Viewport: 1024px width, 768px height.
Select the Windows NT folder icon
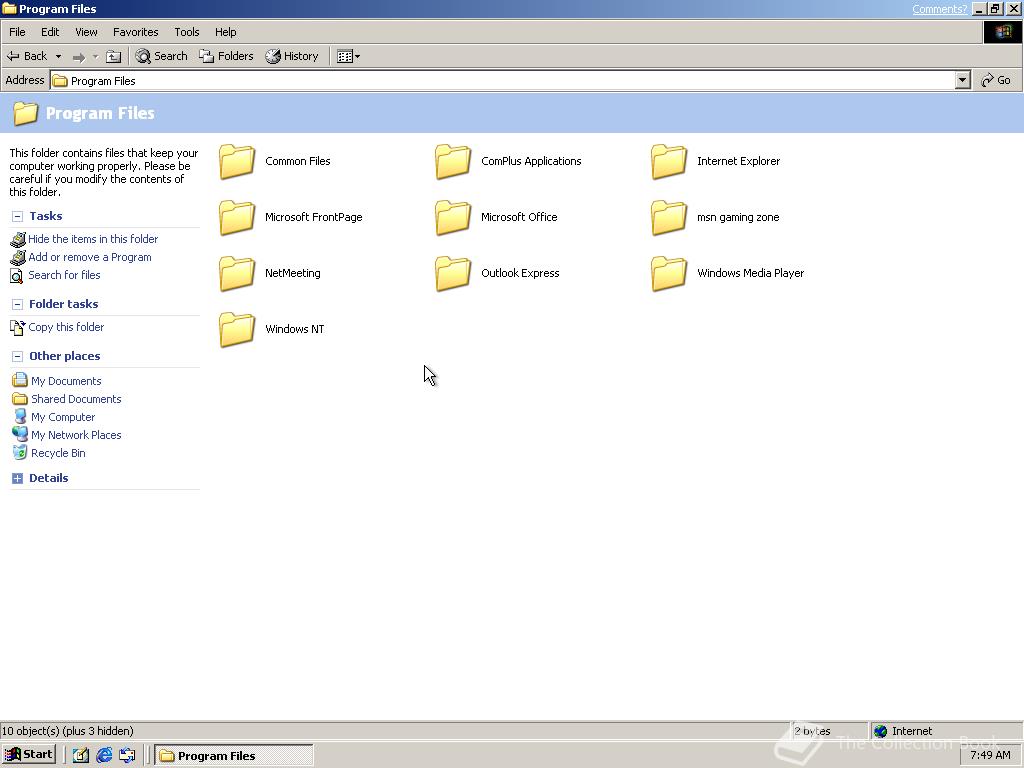click(x=236, y=329)
